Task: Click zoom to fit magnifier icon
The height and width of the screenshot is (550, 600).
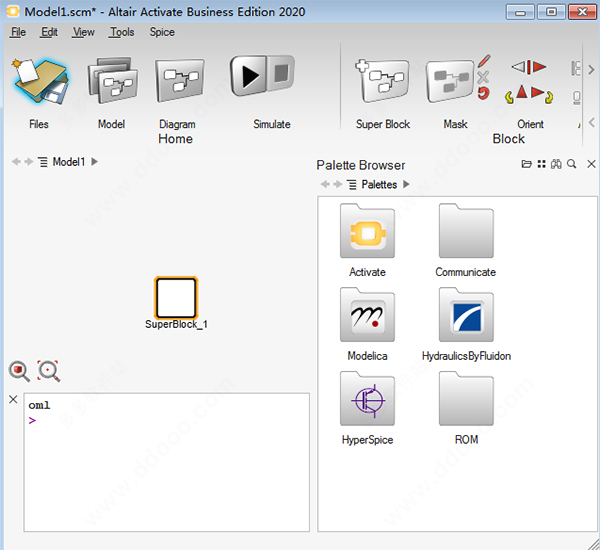Action: tap(48, 370)
